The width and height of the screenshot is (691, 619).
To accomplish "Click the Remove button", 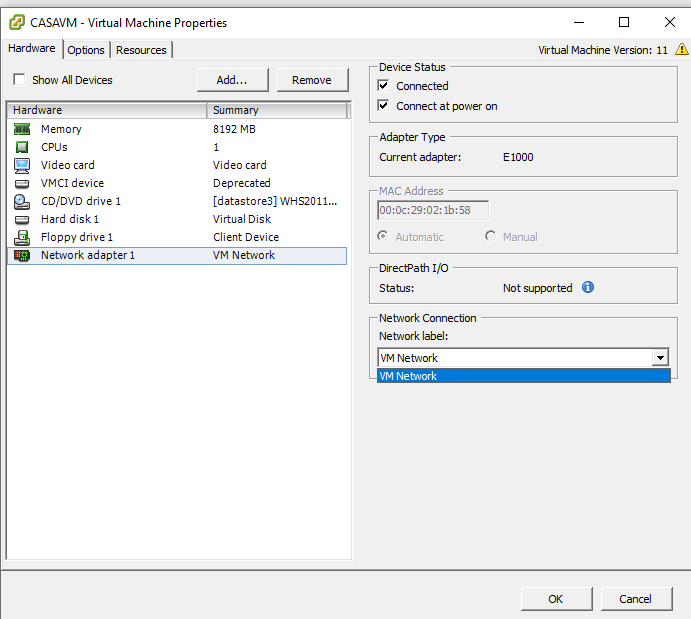I will coord(312,80).
